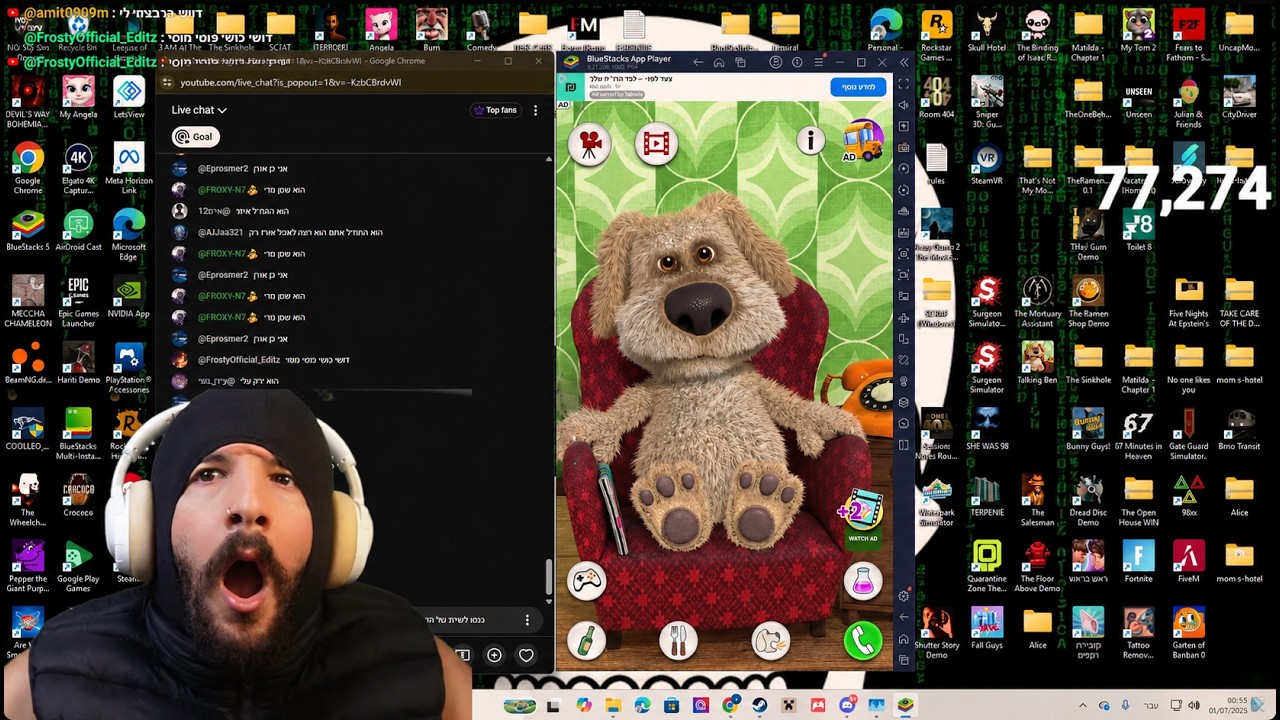The image size is (1280, 720).
Task: Open the live chat three-dot menu
Action: (x=535, y=110)
